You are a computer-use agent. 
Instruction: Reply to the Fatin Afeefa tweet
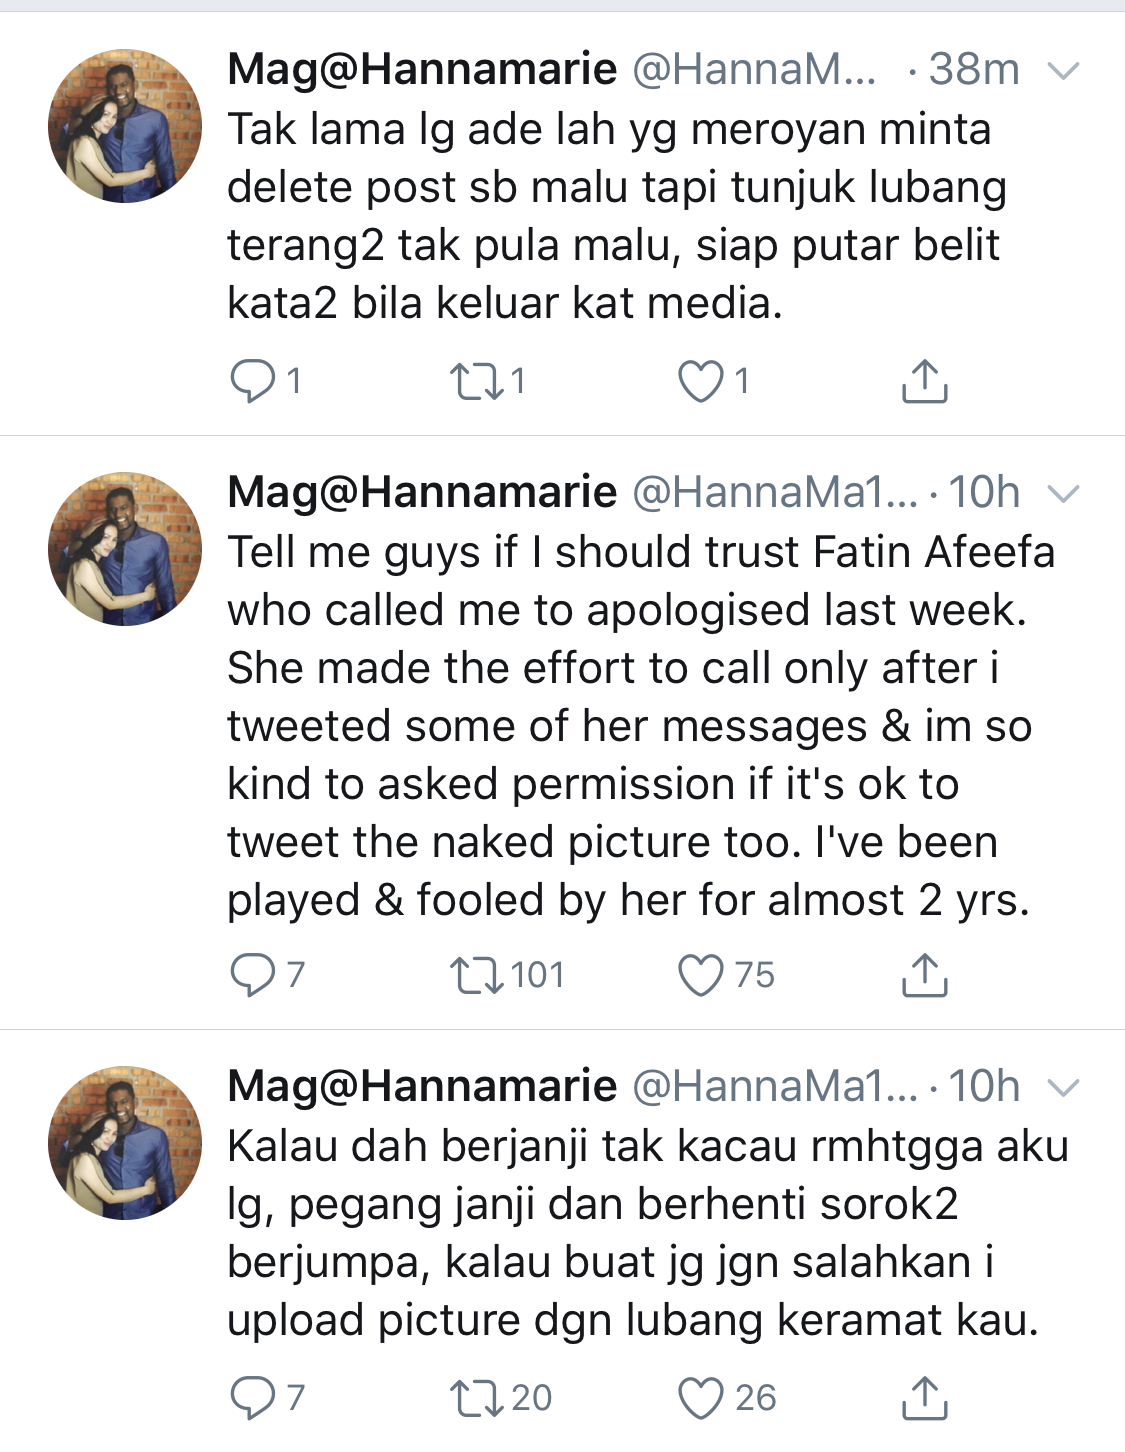252,975
